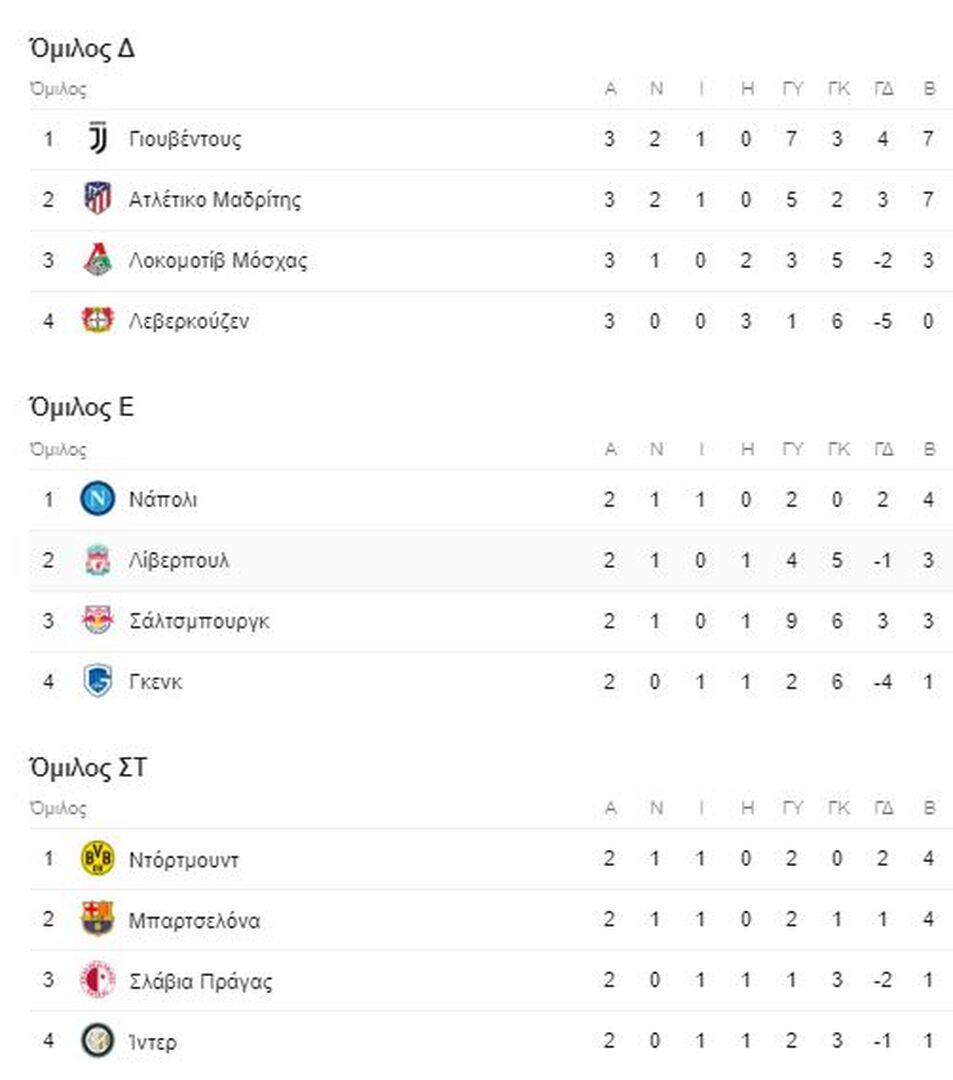Click the Όμιλος ΣΤ group heading
This screenshot has height=1080, width=953.
pyautogui.click(x=87, y=767)
